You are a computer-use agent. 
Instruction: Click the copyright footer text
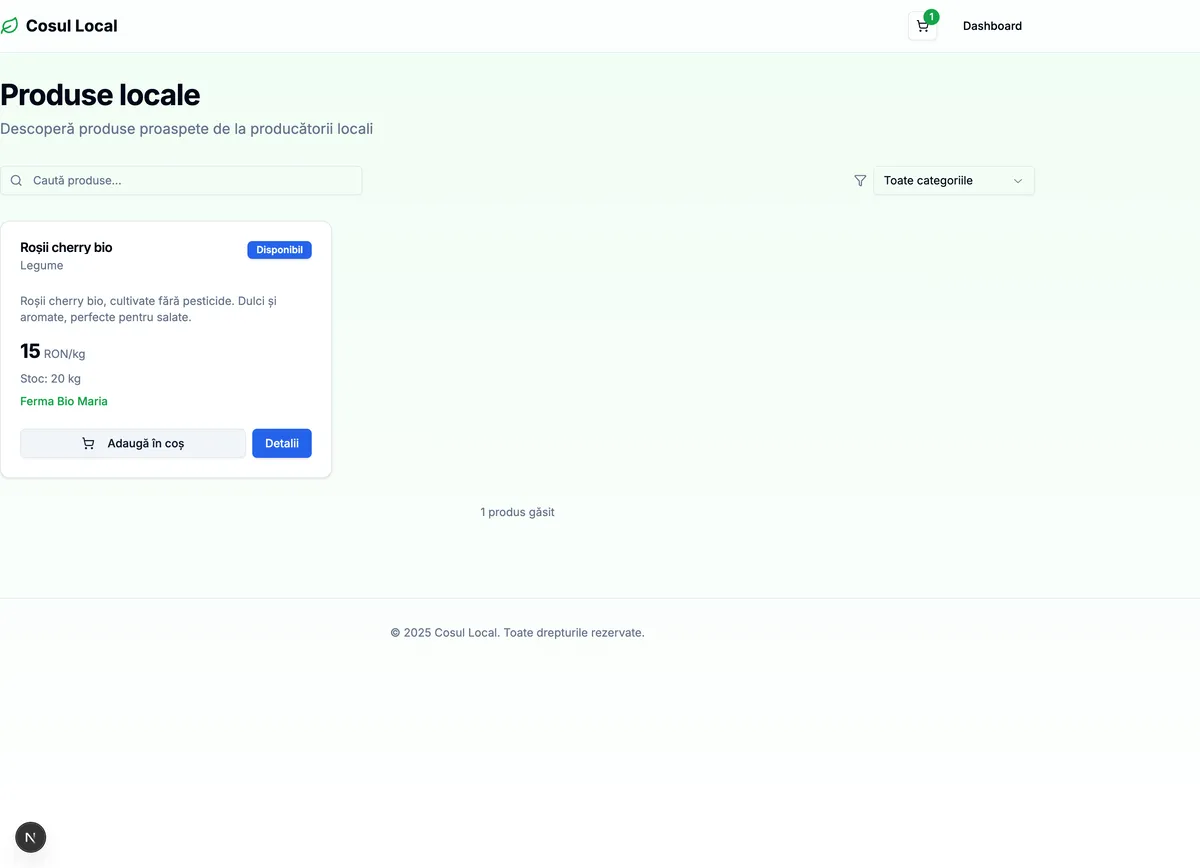click(x=517, y=633)
